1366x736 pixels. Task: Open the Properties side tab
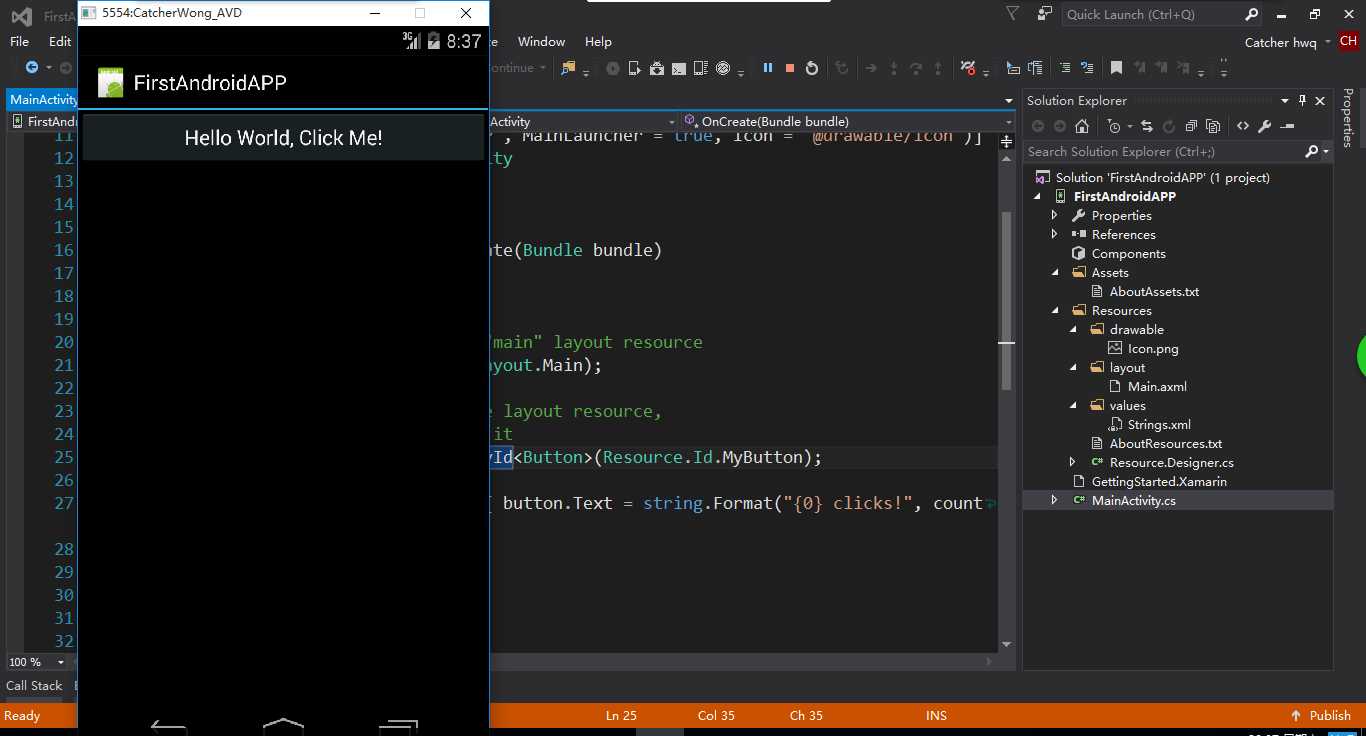[1348, 119]
